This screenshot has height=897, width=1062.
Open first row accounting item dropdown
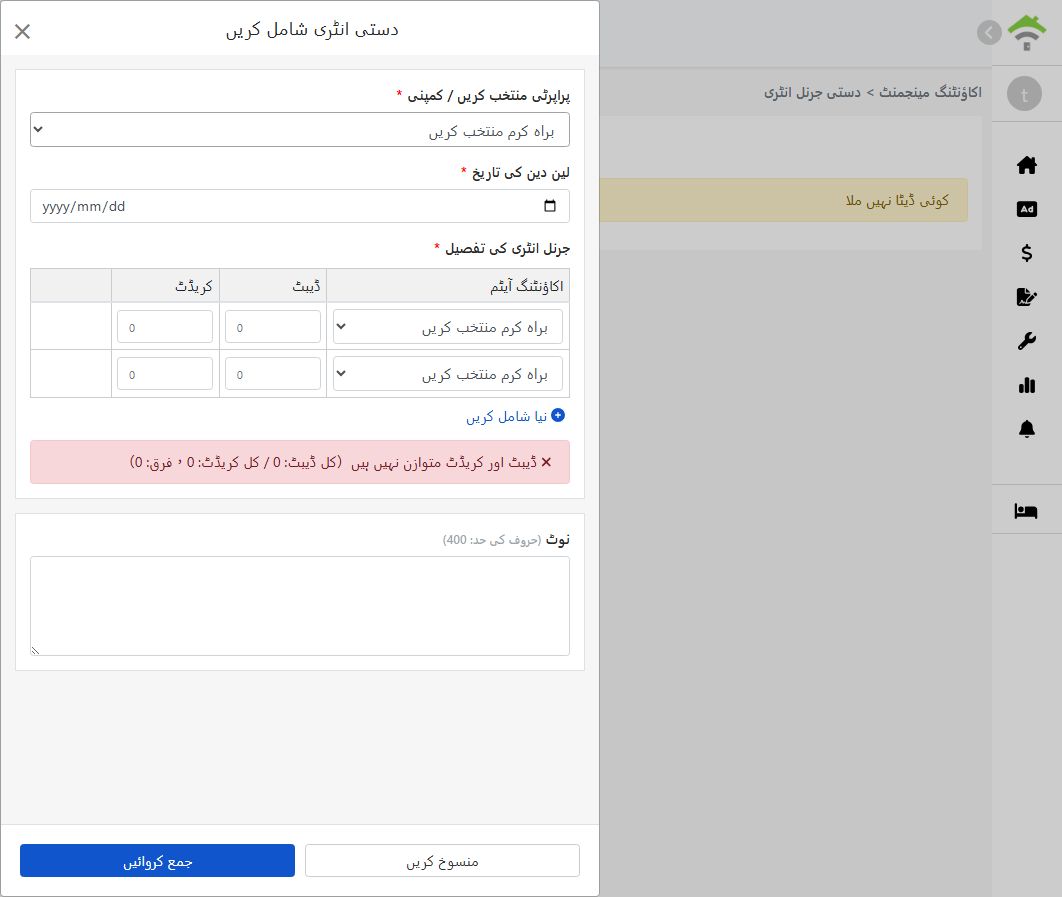point(448,327)
